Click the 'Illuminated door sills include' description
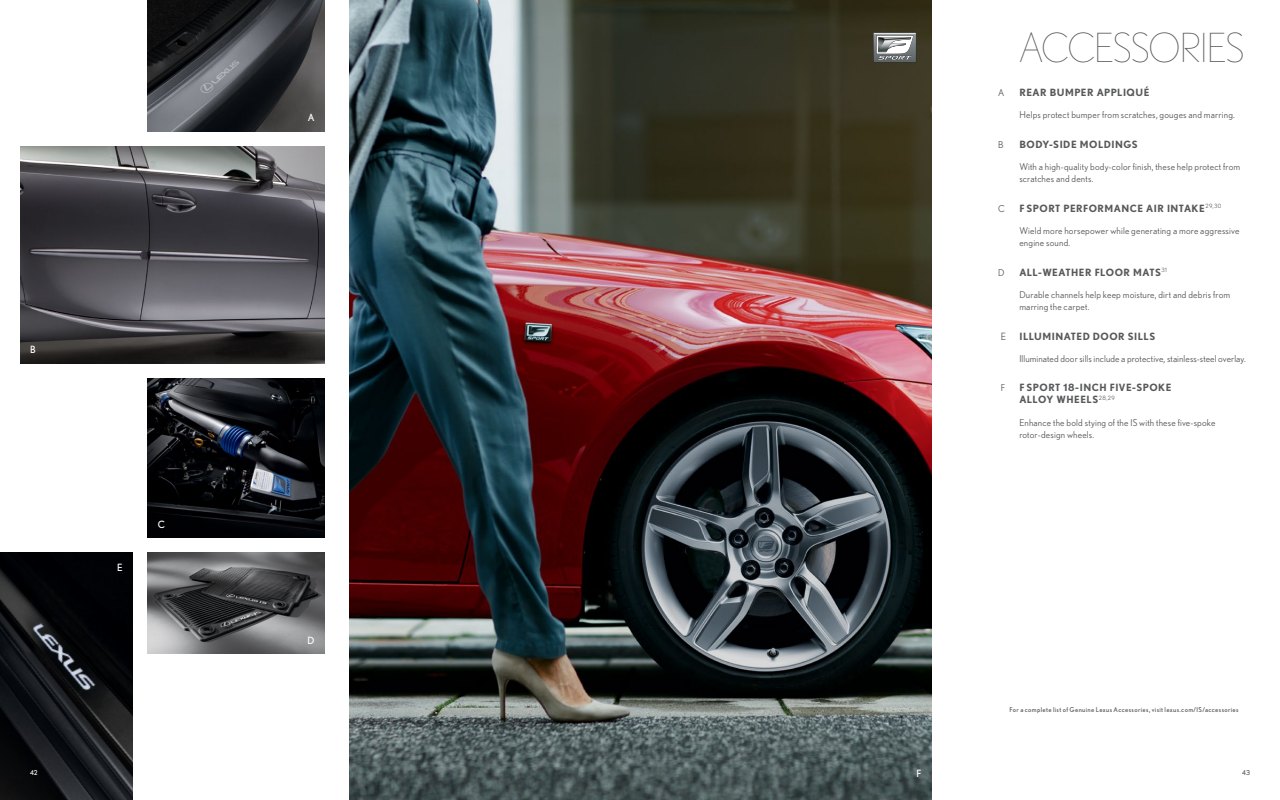Image resolution: width=1280 pixels, height=800 pixels. (x=1132, y=359)
